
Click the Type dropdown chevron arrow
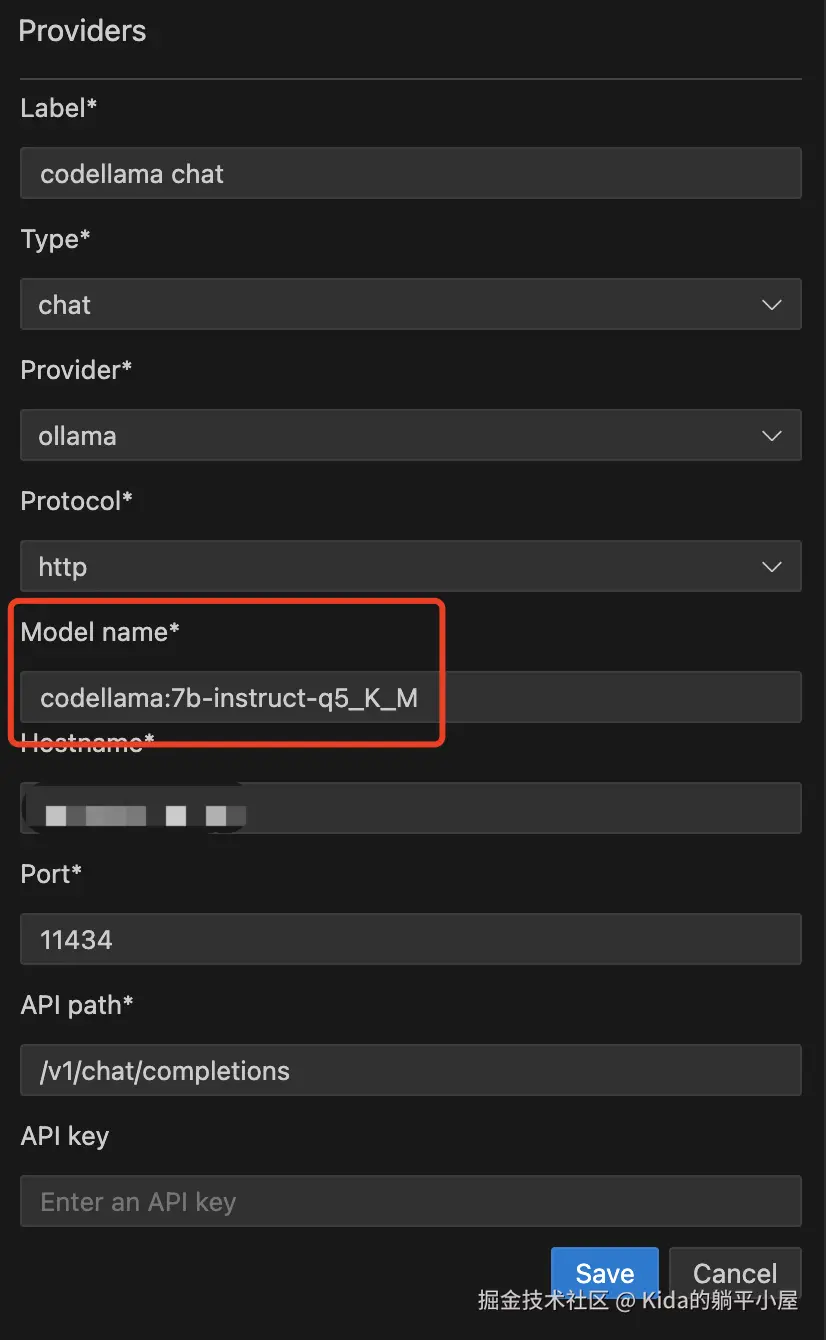click(771, 305)
